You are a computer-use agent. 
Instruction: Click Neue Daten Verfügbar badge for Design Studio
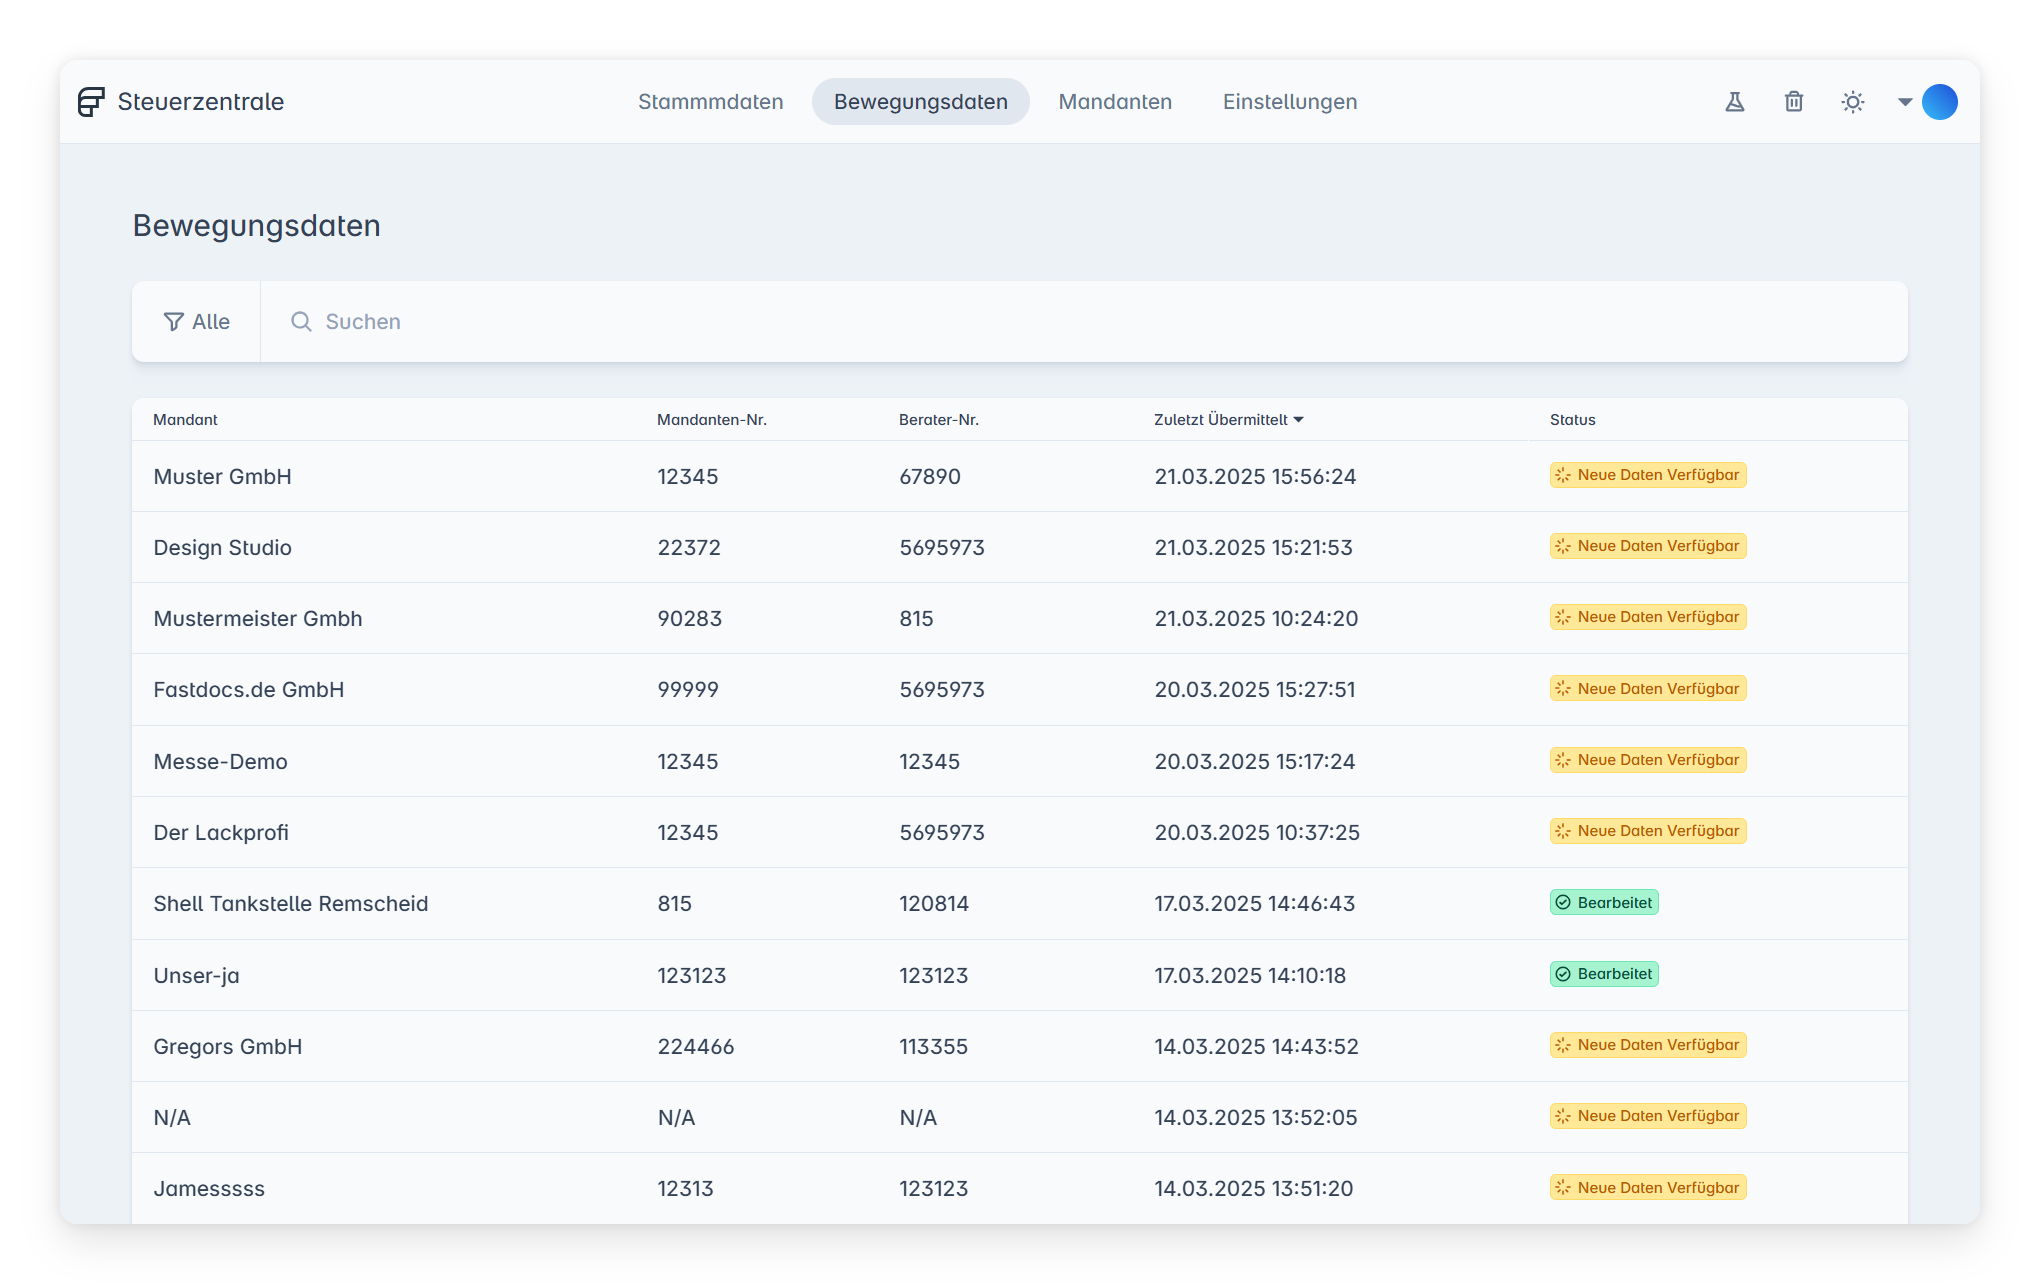tap(1648, 546)
